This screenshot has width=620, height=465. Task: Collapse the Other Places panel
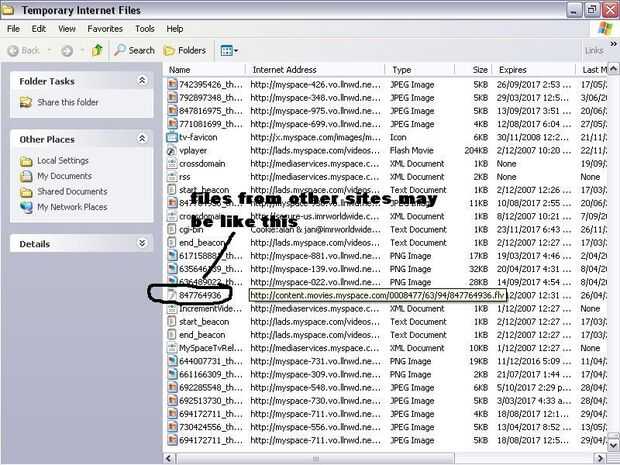point(142,139)
